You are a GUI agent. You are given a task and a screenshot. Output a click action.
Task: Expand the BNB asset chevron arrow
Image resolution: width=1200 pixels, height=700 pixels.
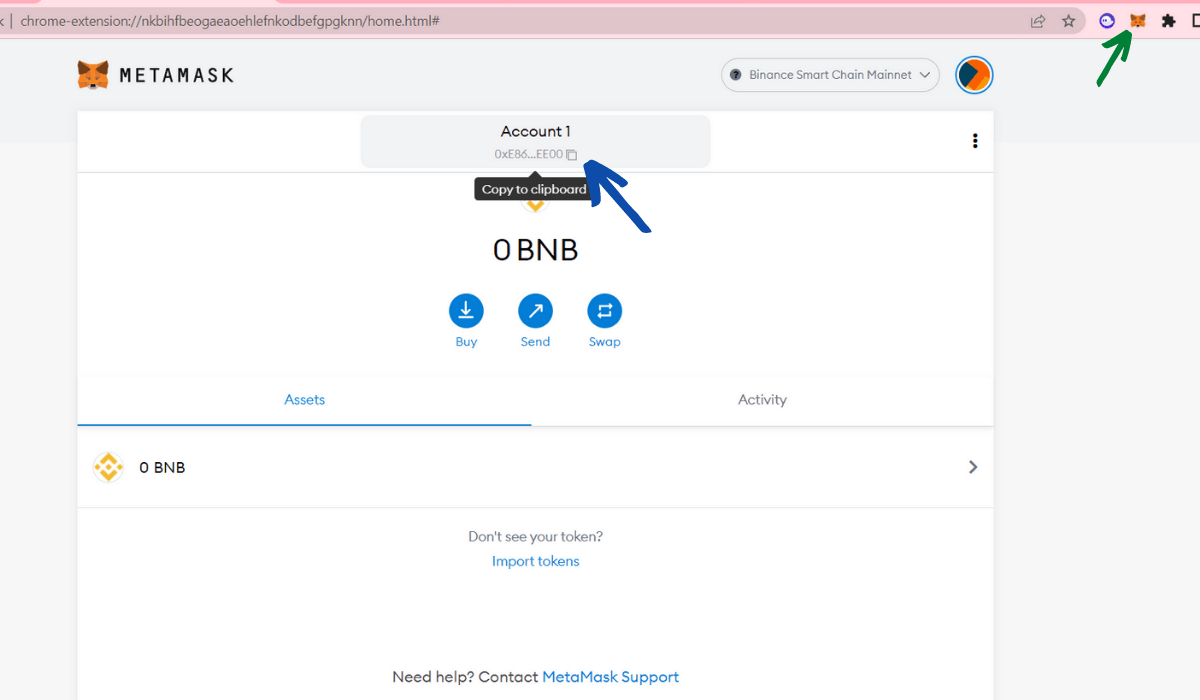(973, 467)
